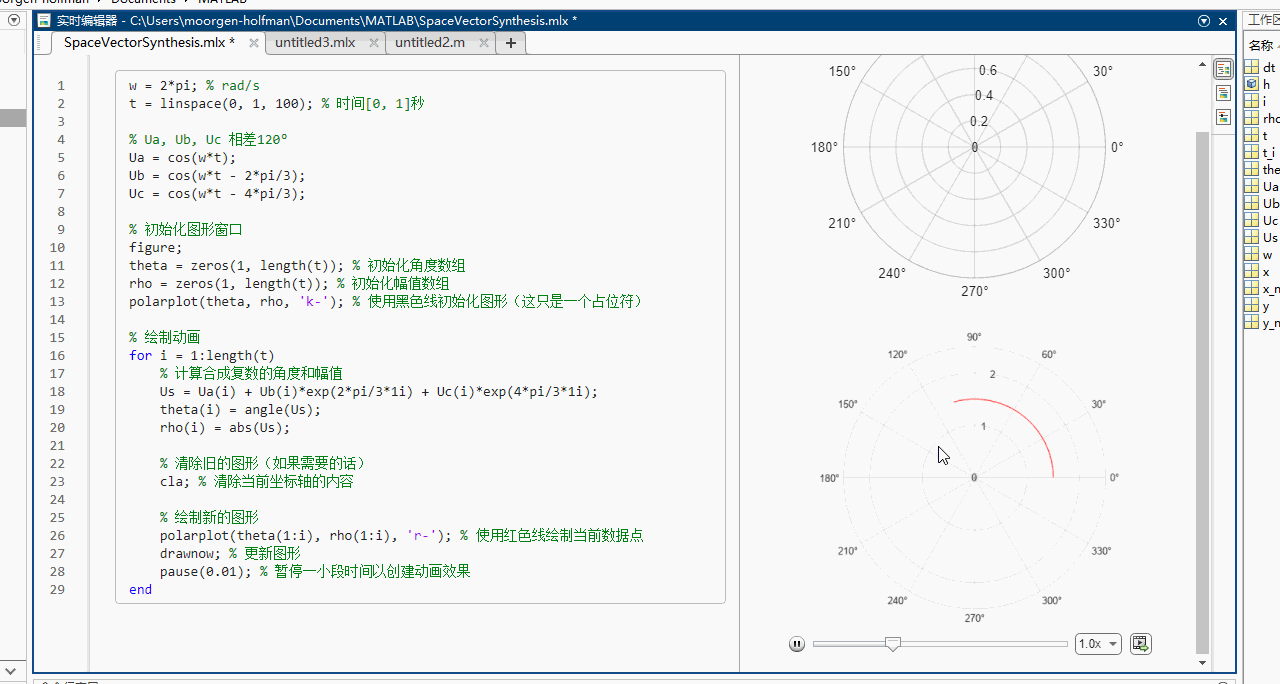The width and height of the screenshot is (1280, 684).
Task: Close the Live Editor panel
Action: tap(1223, 21)
